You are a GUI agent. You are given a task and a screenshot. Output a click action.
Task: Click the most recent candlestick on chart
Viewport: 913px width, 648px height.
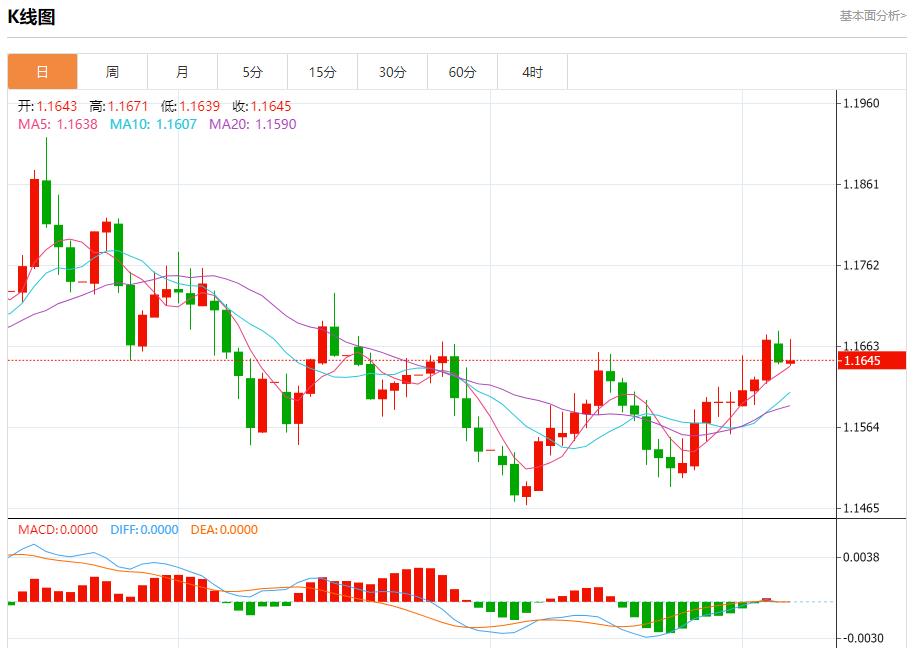coord(790,360)
